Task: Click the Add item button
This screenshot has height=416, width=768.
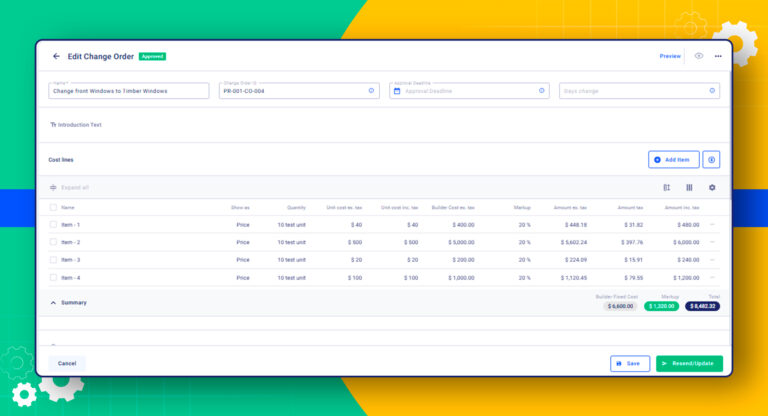Action: [673, 160]
